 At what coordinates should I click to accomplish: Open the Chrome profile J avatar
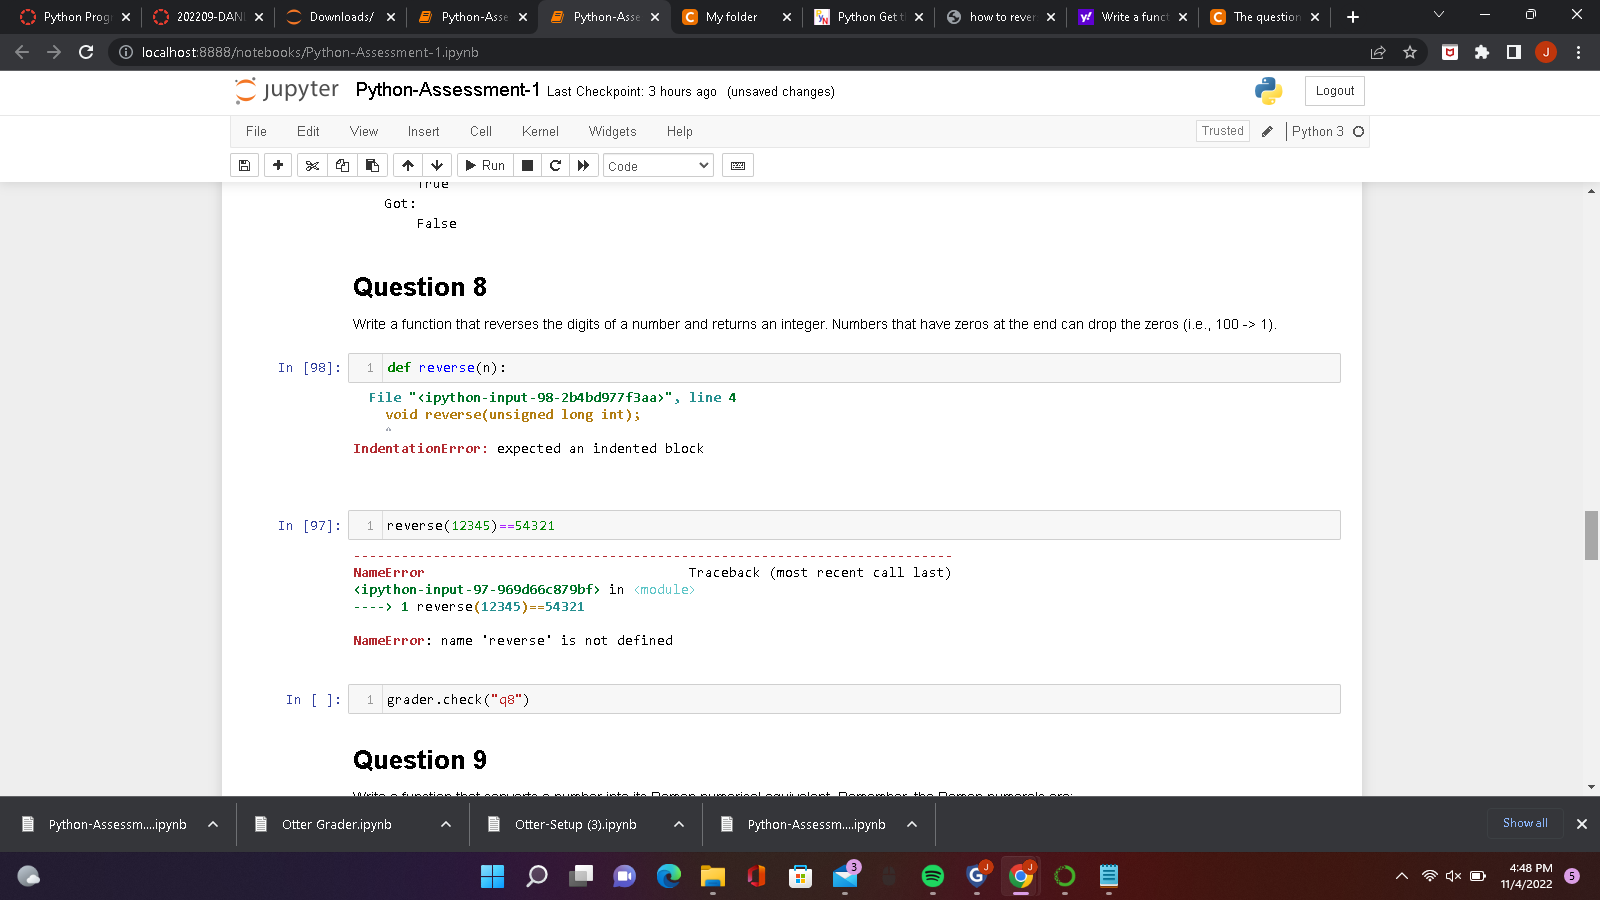point(1546,52)
